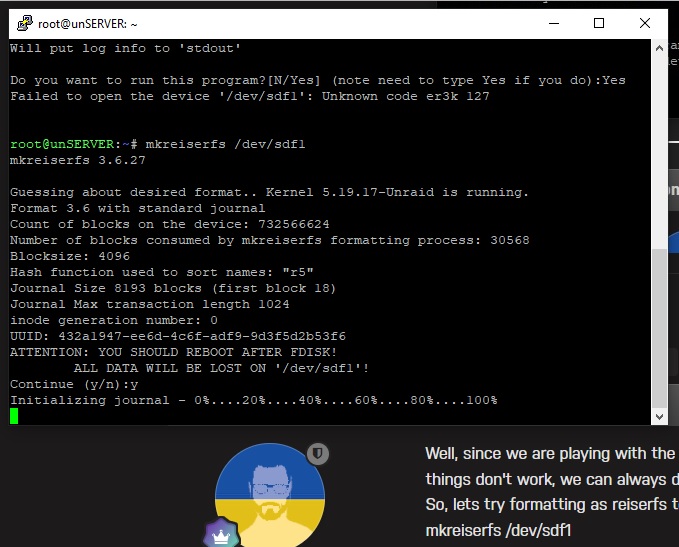Click 'ALL DATA WILL BE LOST' warning line
Screen dimensions: 679x547
pos(221,368)
